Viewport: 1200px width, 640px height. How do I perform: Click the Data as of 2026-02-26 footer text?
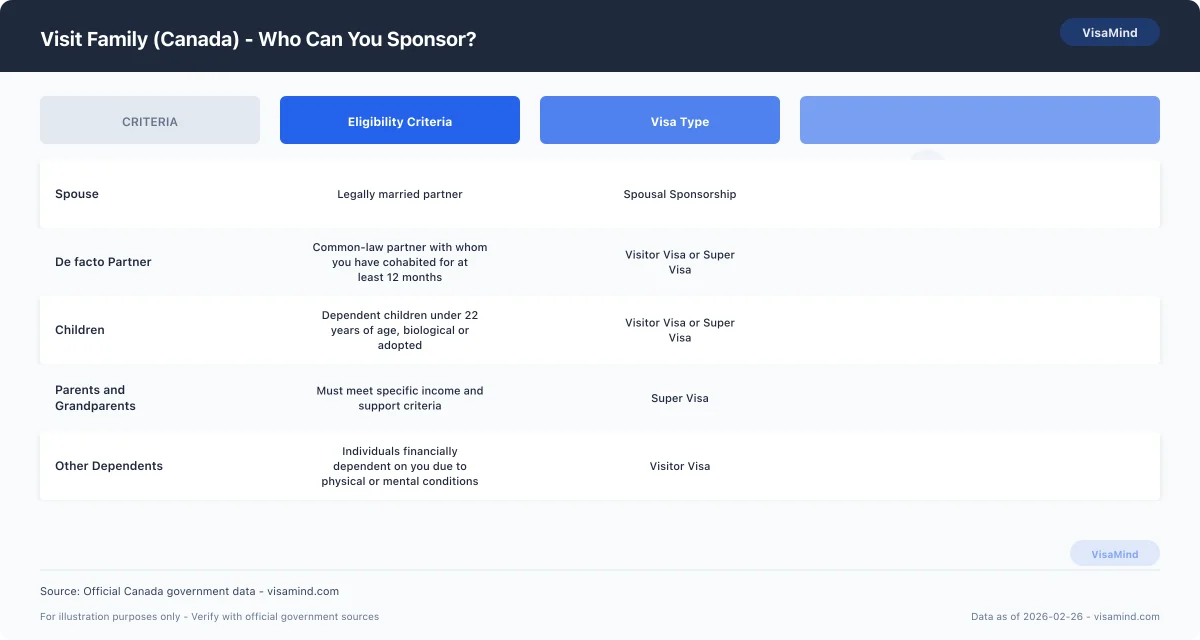coord(1065,617)
